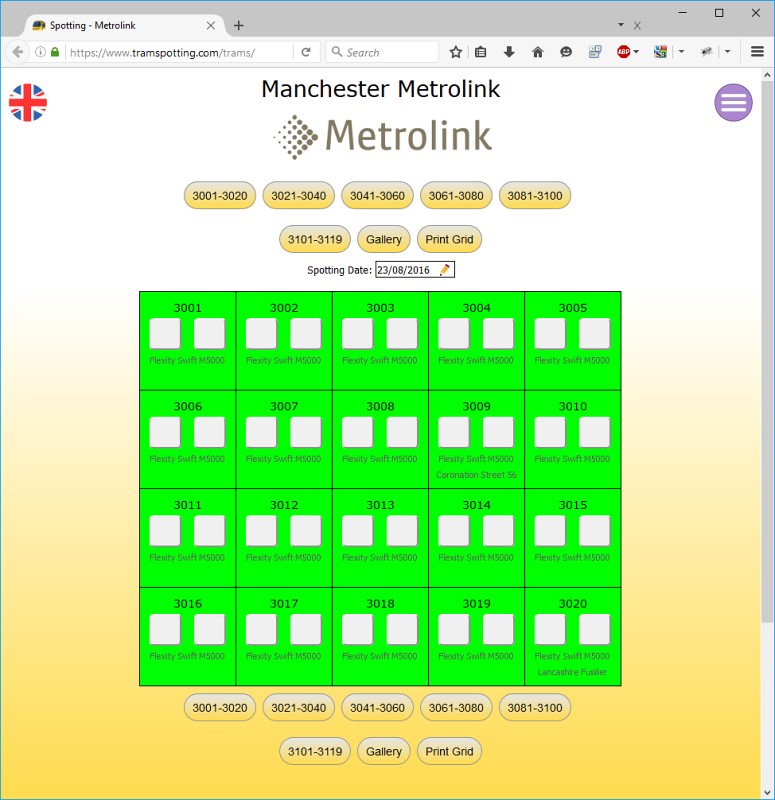Open Adblock Plus dropdown arrow
Screen dimensions: 775x800
pos(636,52)
